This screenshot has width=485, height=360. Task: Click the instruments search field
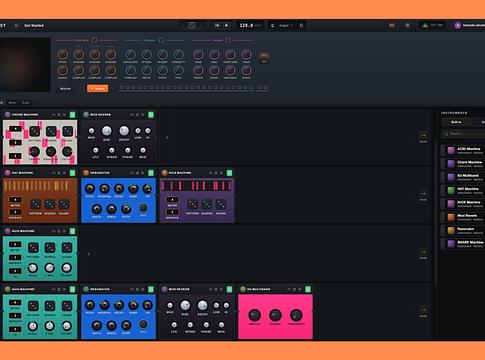pyautogui.click(x=463, y=134)
